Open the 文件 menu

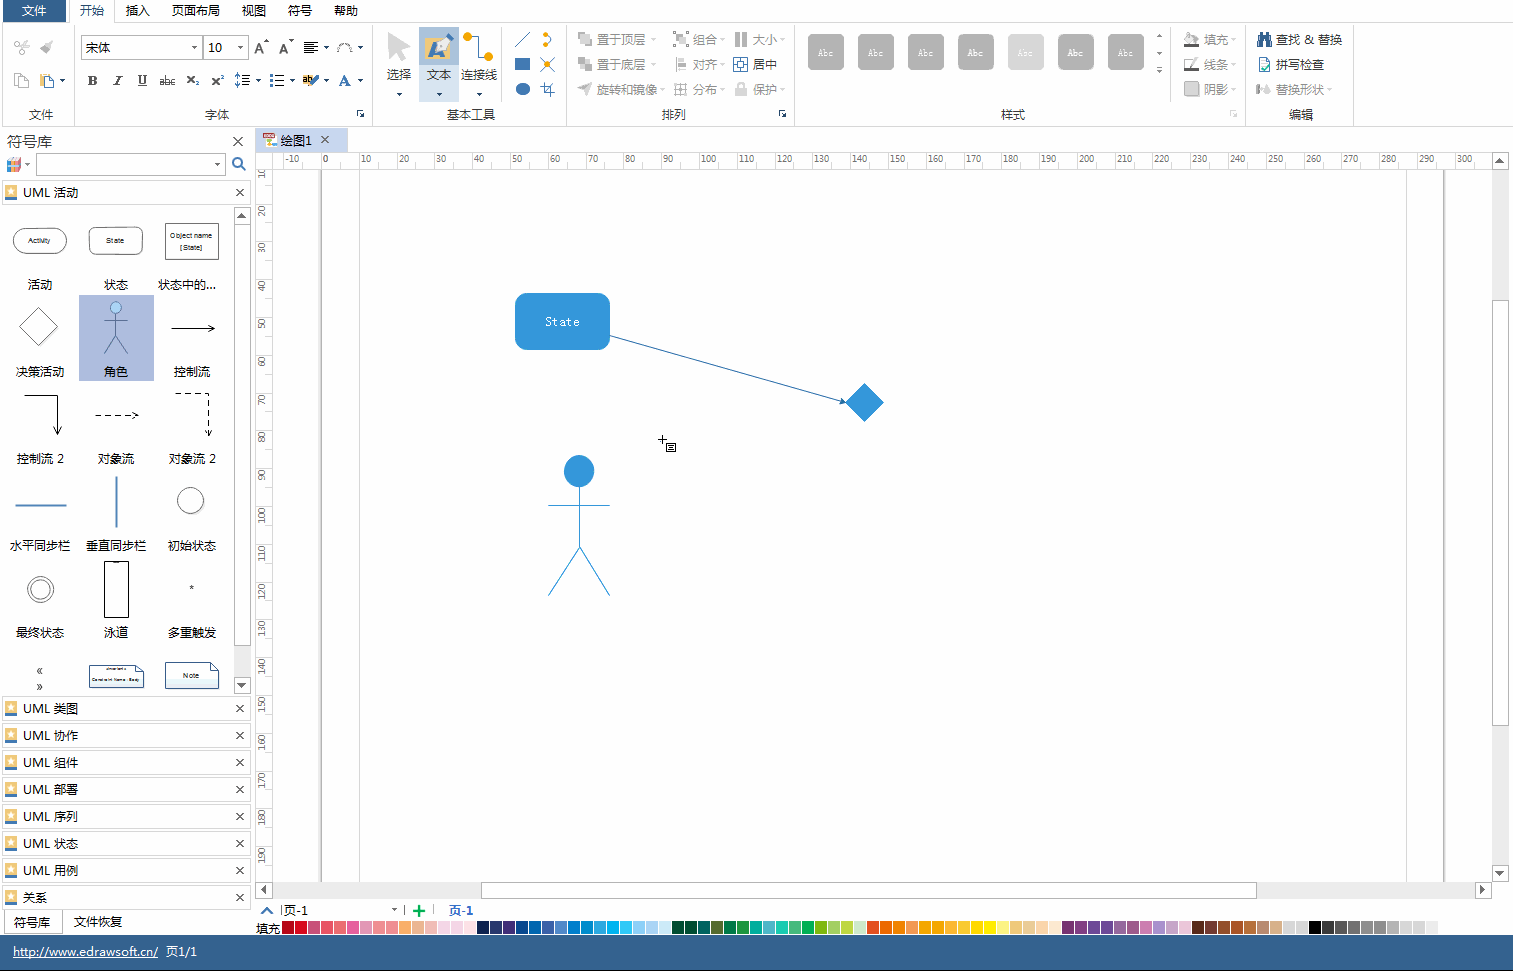pyautogui.click(x=34, y=11)
